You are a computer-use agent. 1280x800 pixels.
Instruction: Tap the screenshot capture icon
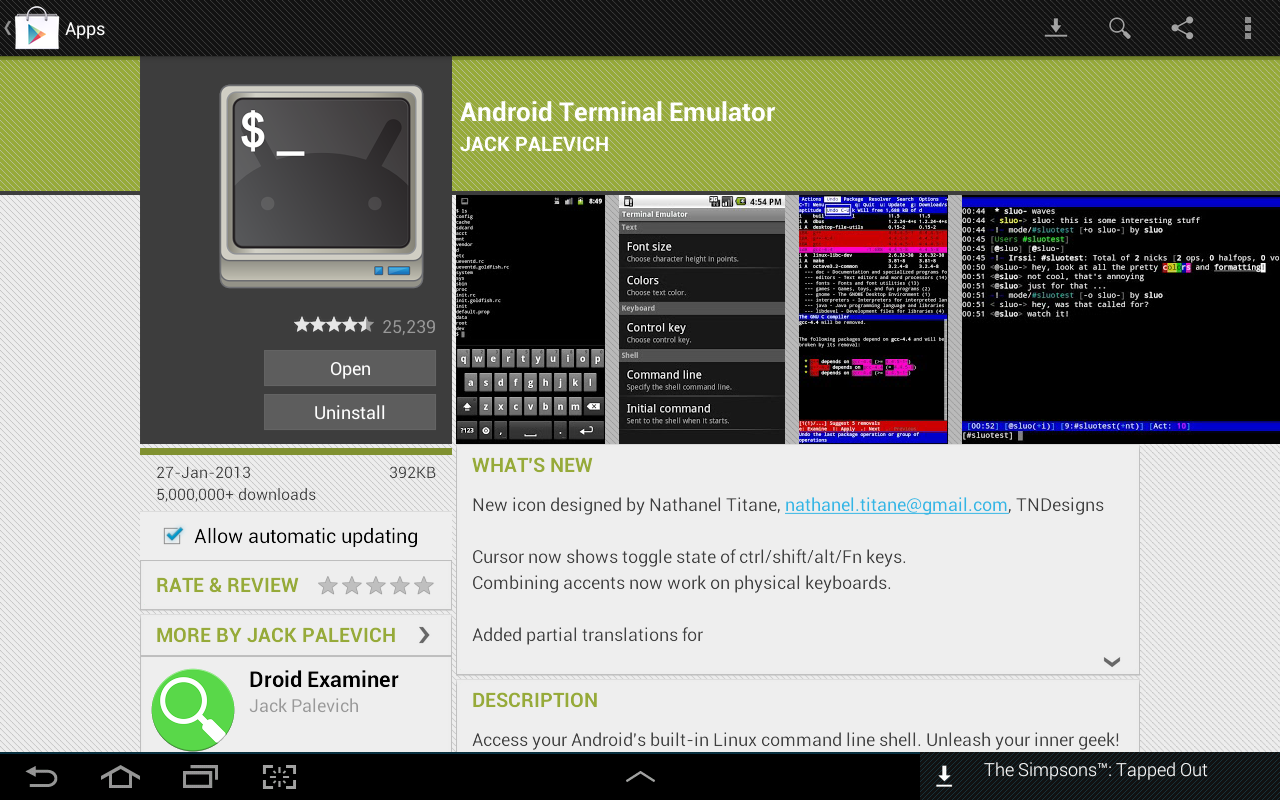[280, 776]
